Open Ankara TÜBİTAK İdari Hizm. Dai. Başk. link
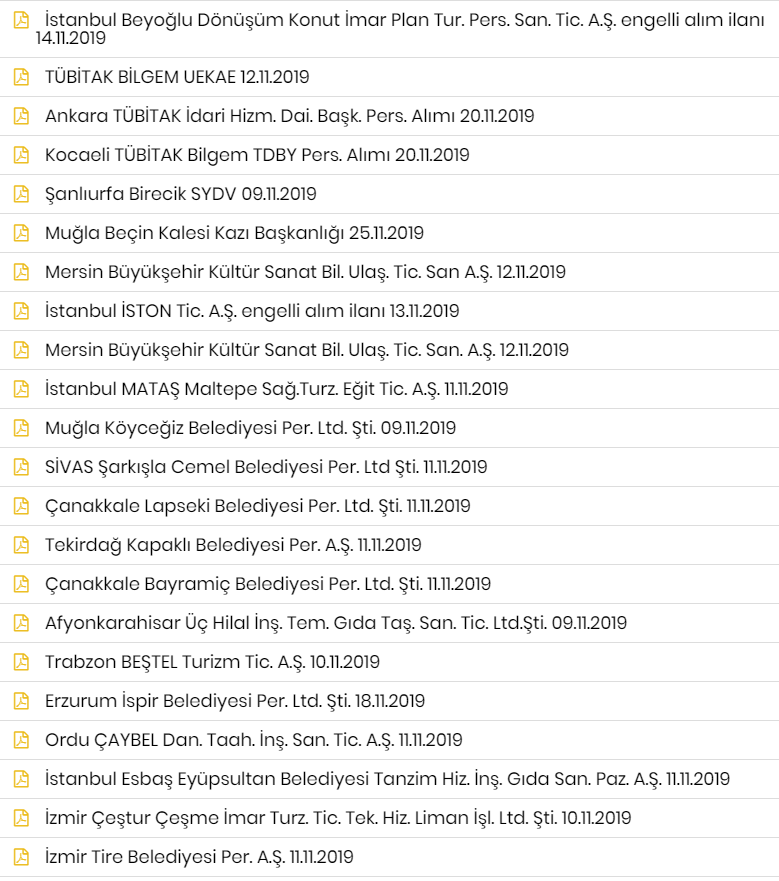 (x=289, y=115)
